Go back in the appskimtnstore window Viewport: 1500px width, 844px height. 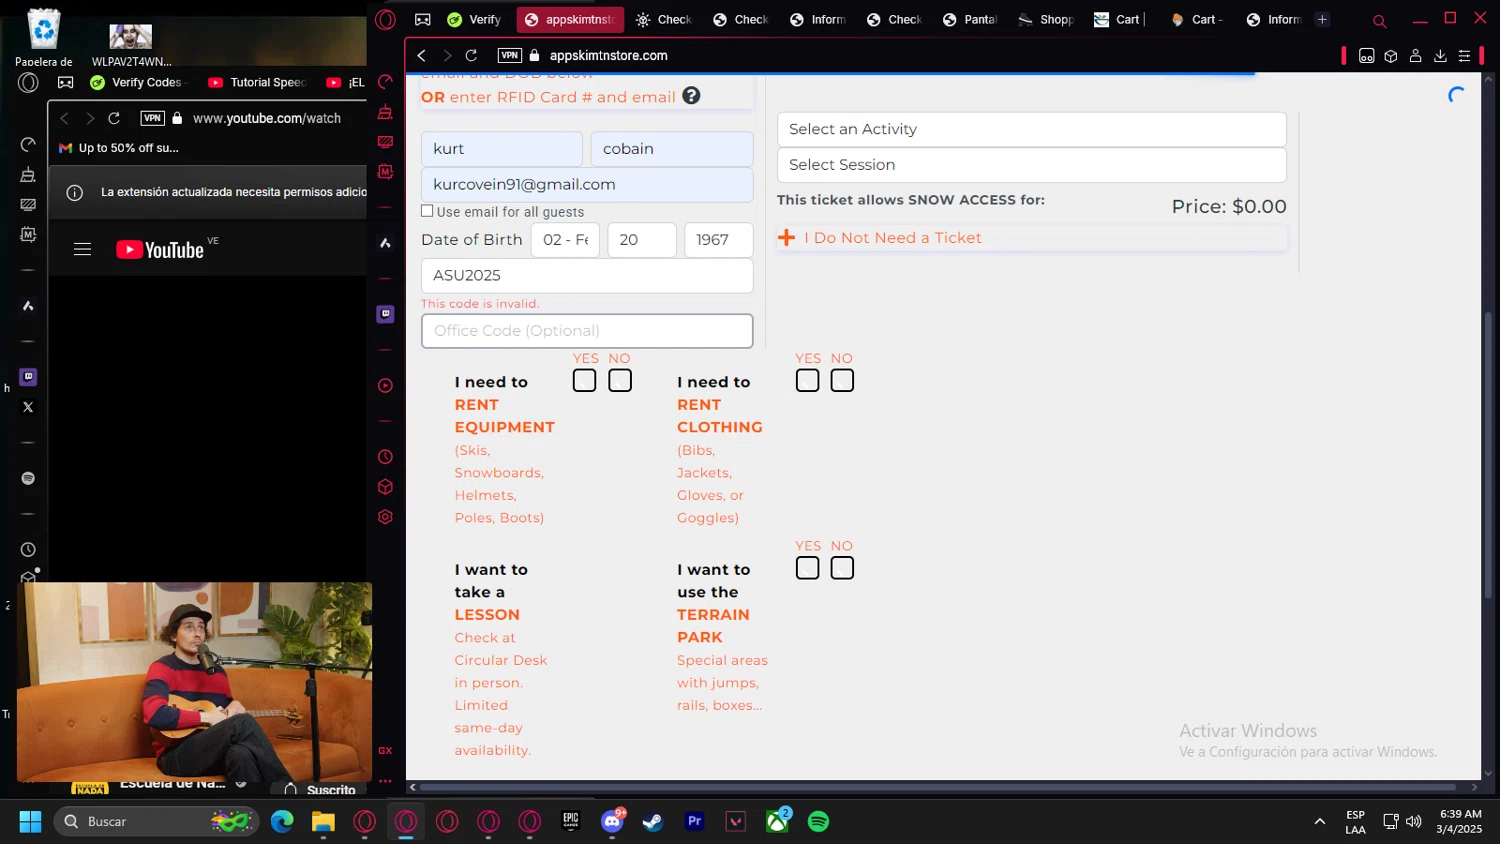click(421, 56)
